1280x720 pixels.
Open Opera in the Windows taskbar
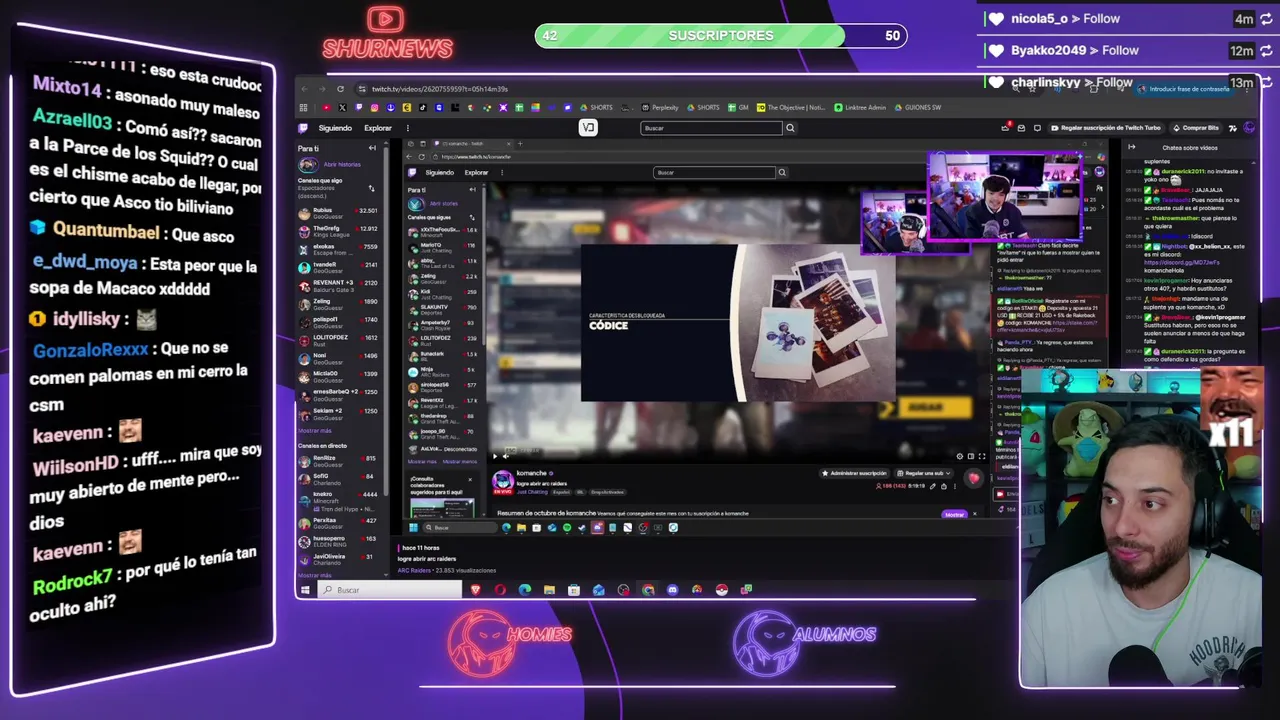pos(500,590)
